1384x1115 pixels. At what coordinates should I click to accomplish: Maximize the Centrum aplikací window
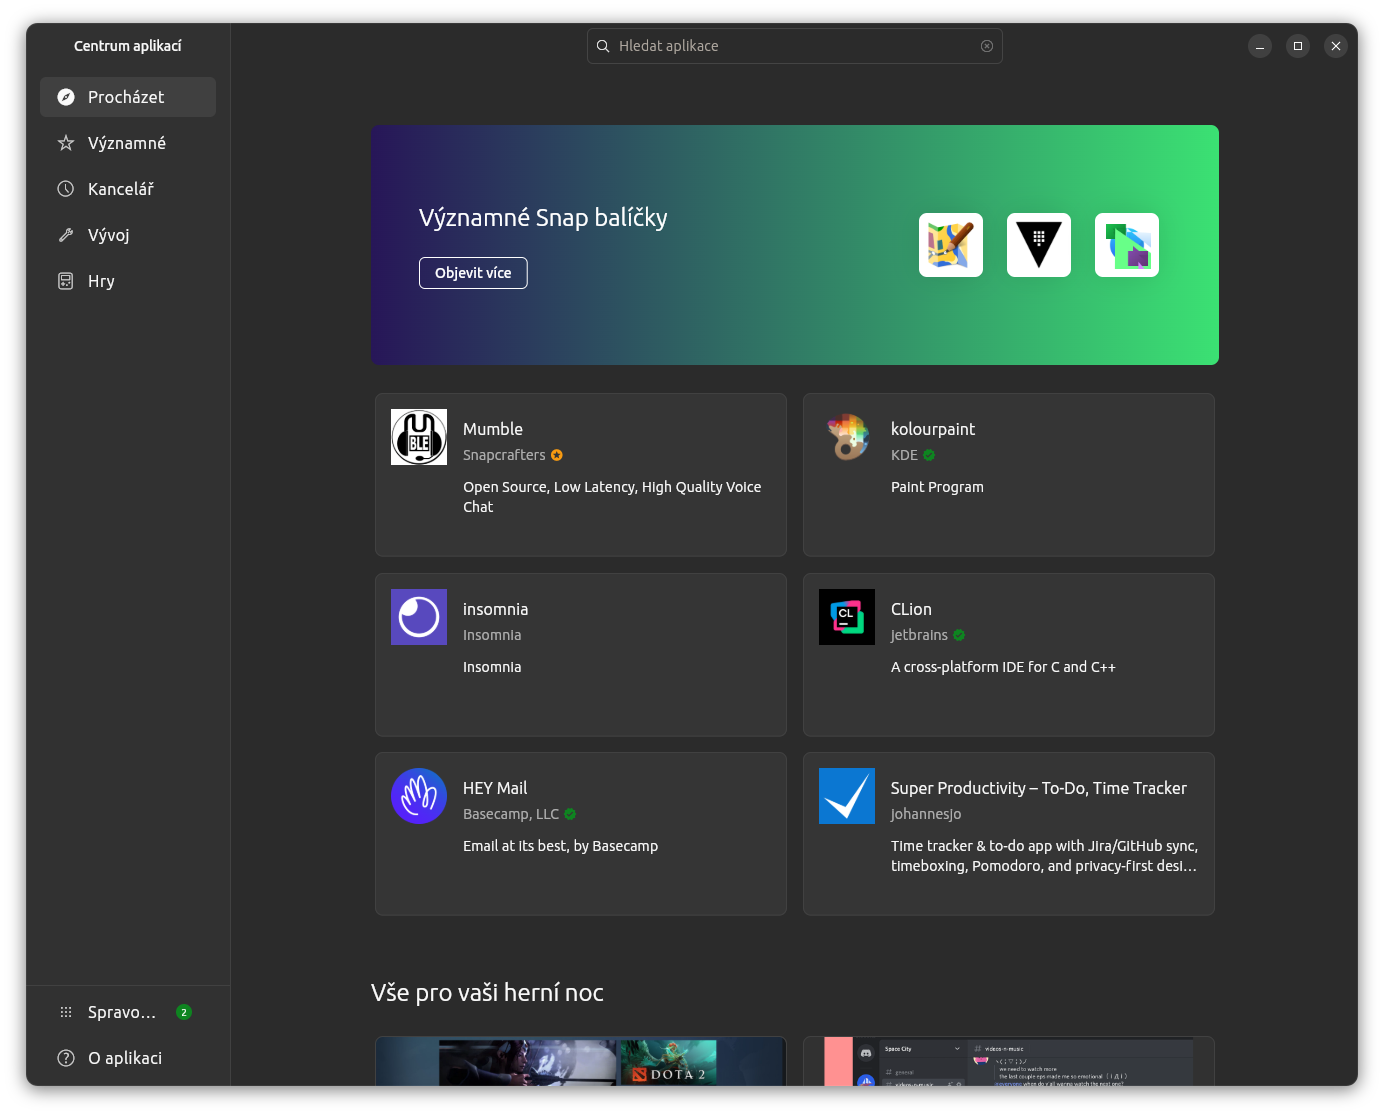[x=1298, y=46]
